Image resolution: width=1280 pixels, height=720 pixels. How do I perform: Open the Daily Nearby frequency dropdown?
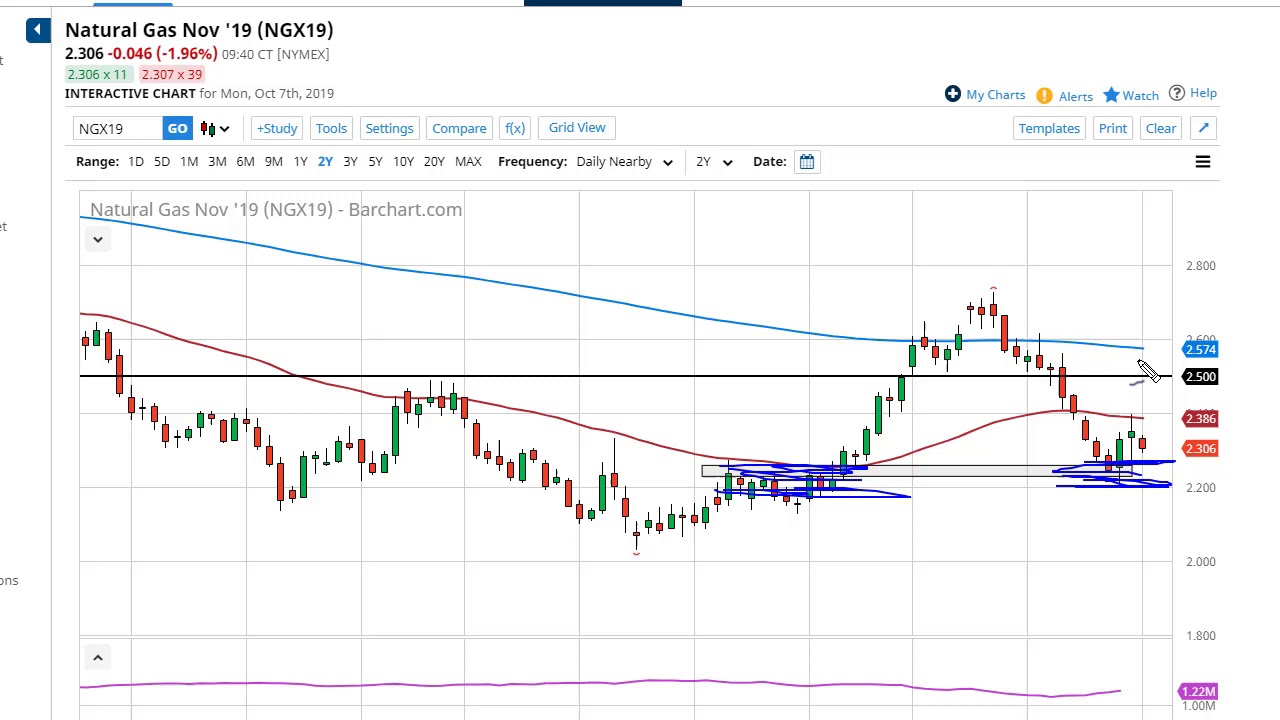(624, 162)
